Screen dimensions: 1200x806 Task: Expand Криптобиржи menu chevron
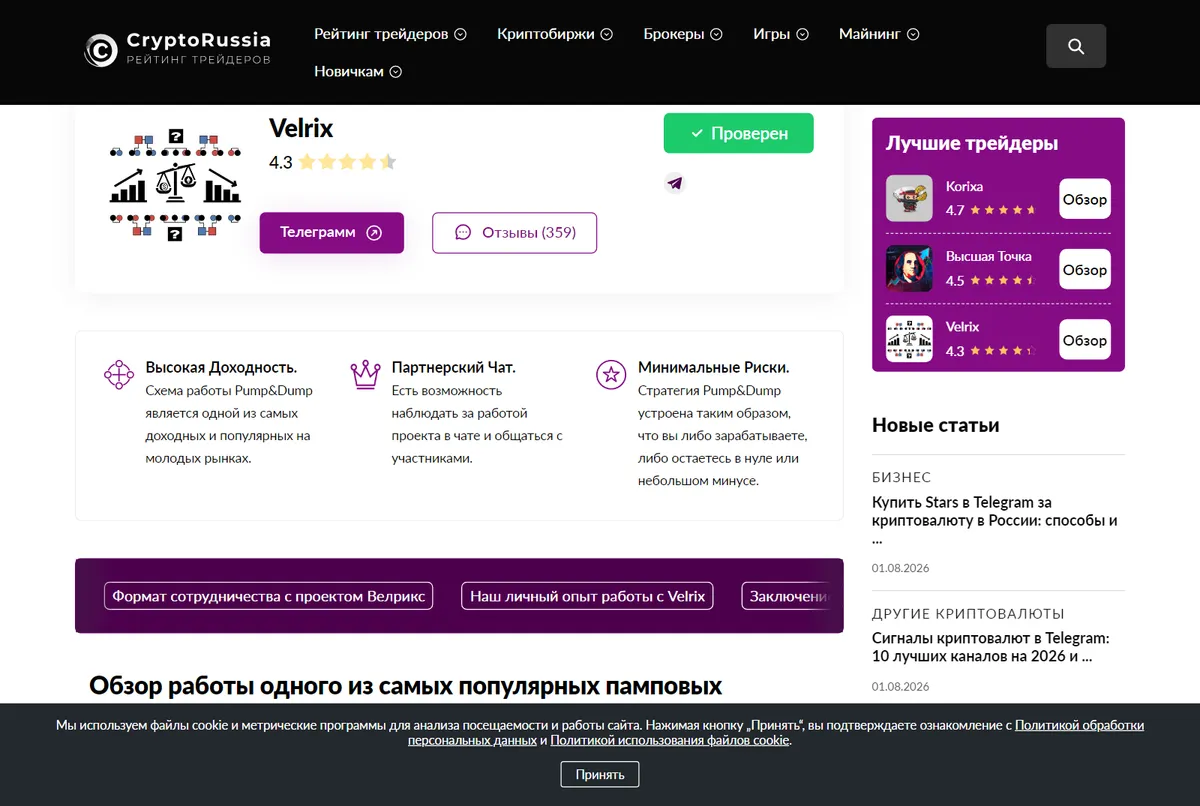606,34
